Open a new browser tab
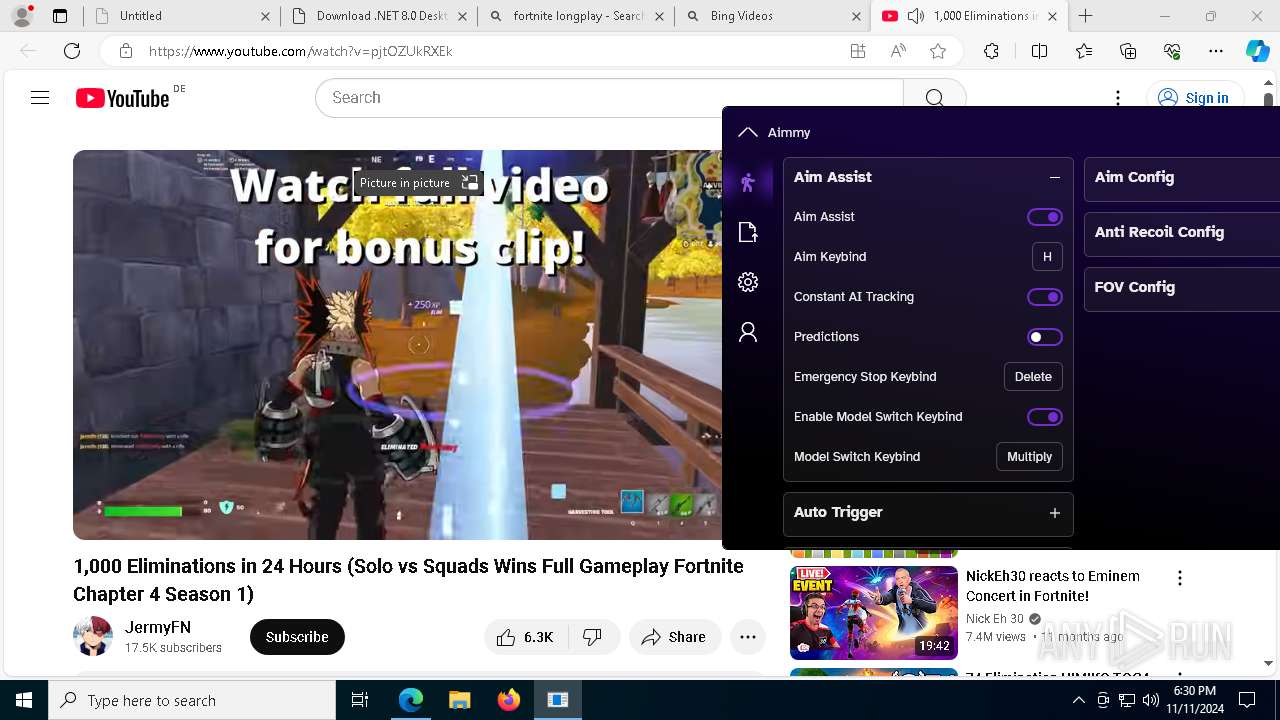The height and width of the screenshot is (720, 1280). click(1085, 16)
